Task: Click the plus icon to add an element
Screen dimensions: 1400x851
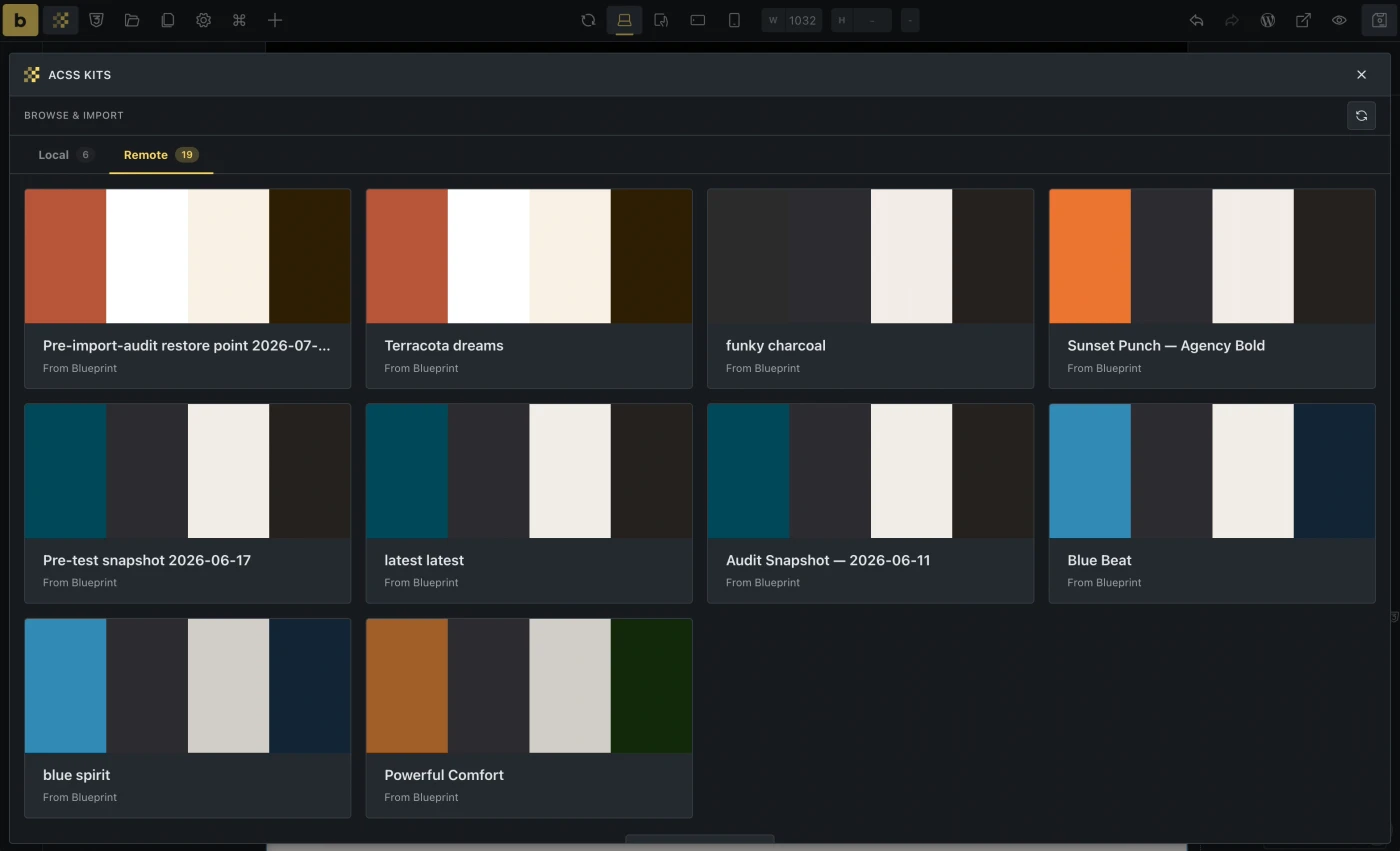Action: click(x=275, y=20)
